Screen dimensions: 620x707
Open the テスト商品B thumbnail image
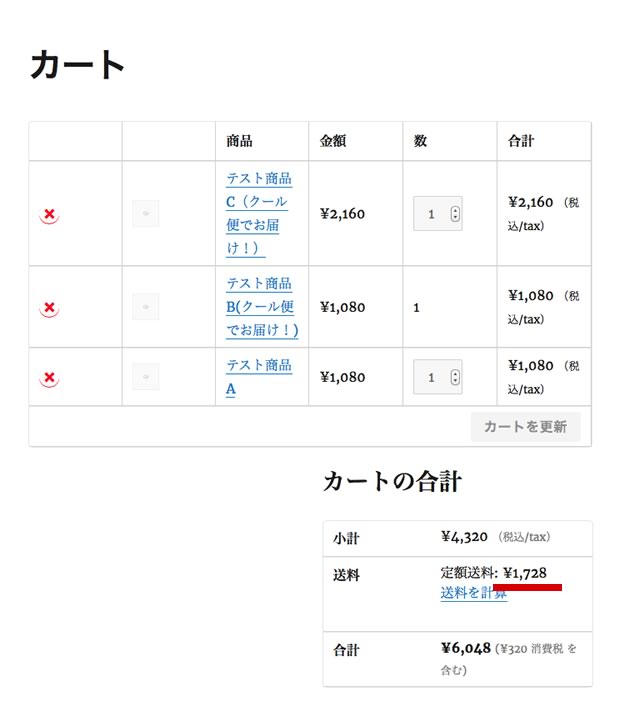(x=146, y=307)
